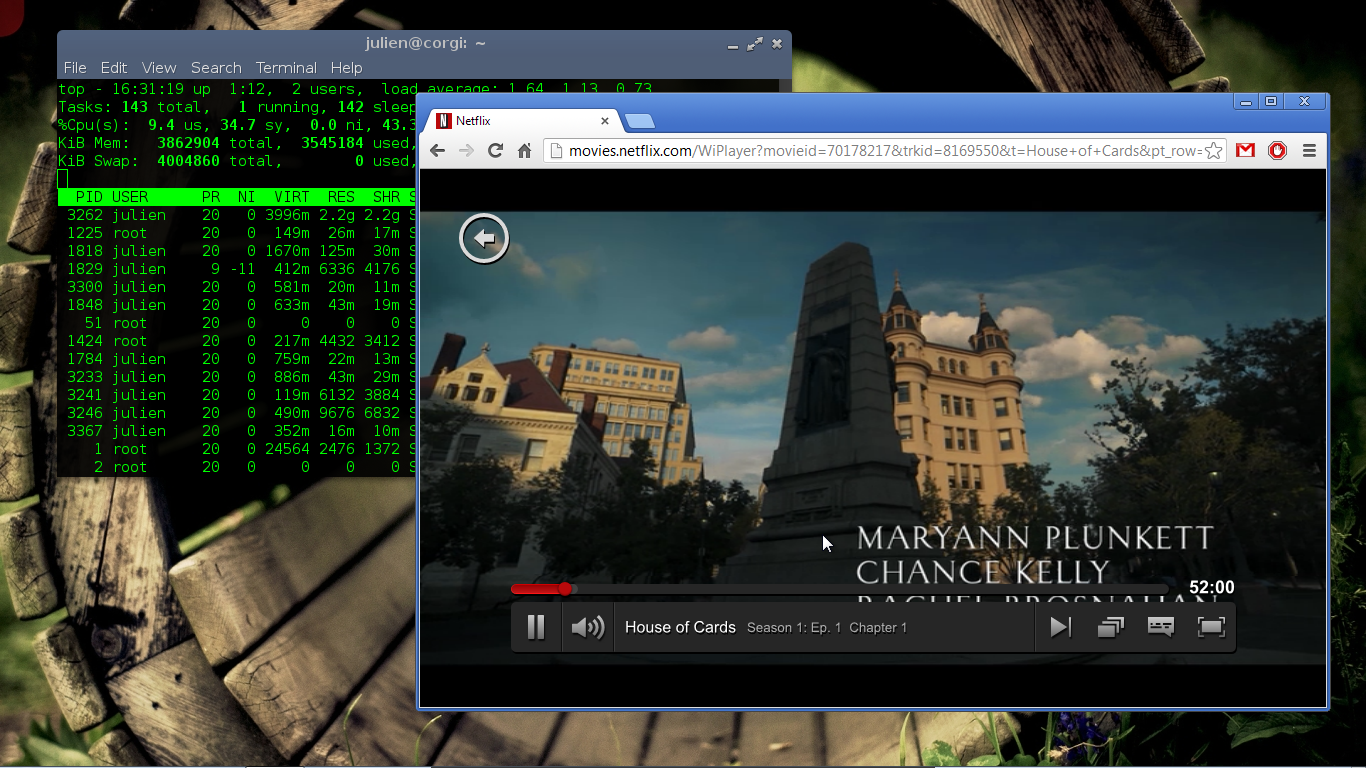1366x768 pixels.
Task: Minimize the terminal window
Action: pos(733,44)
